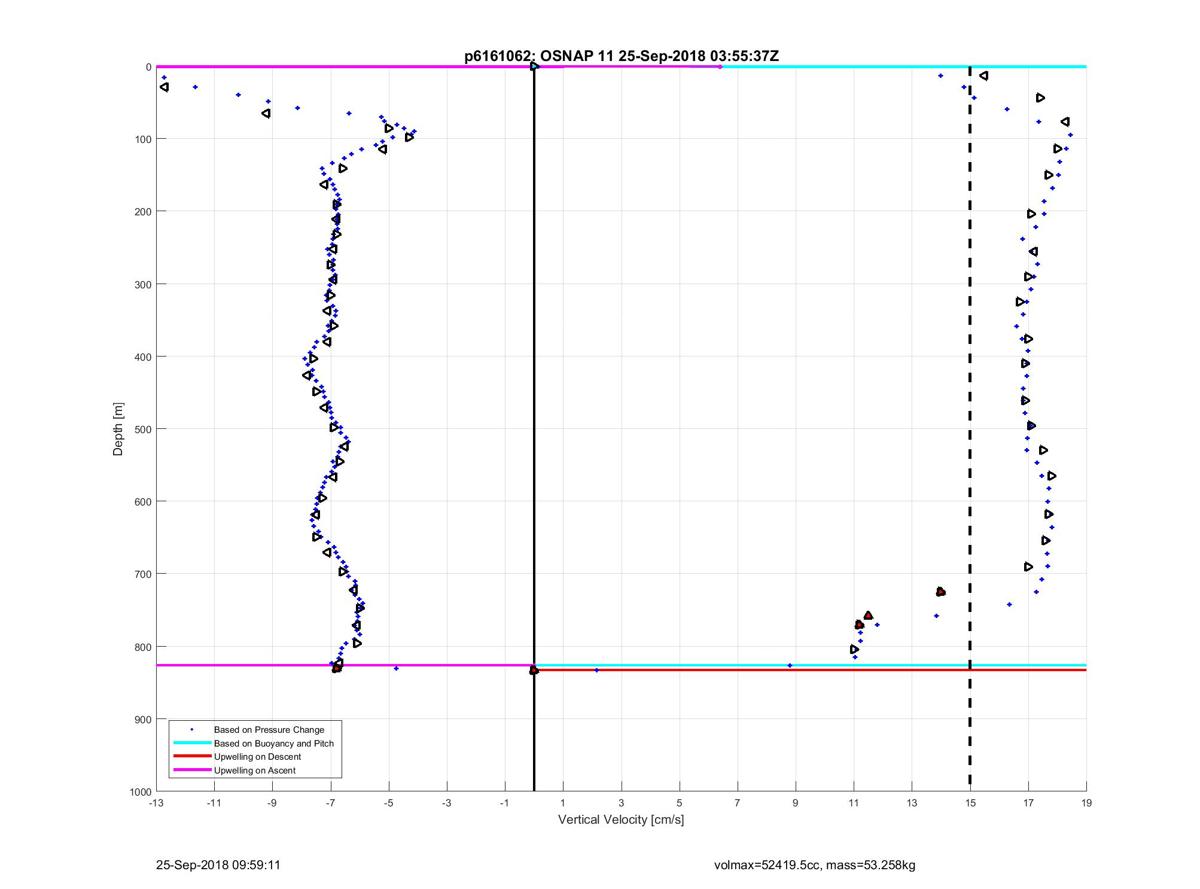Click the y-axis tick label '400'
The image size is (1200, 889).
(142, 357)
